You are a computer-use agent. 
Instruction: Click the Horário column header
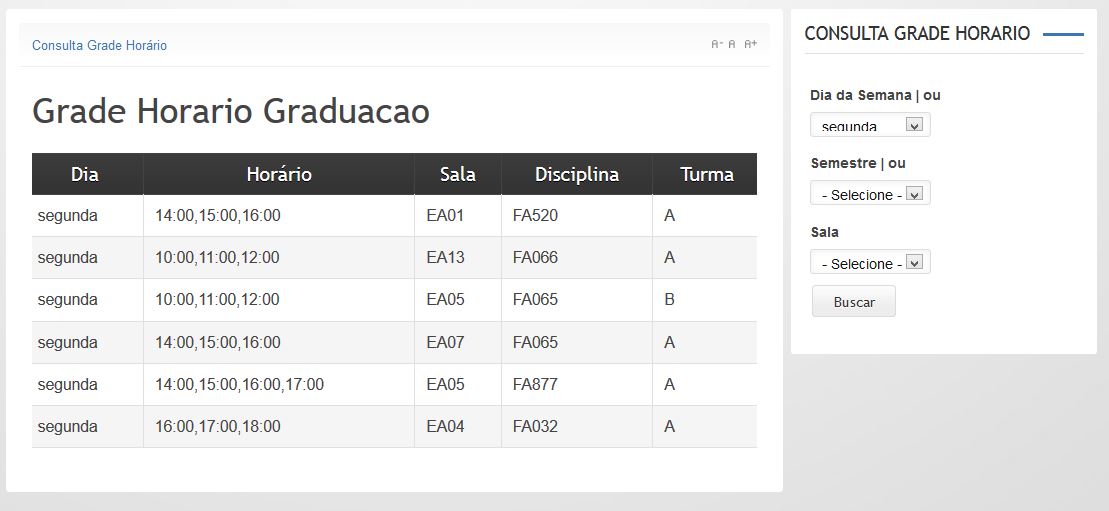coord(279,174)
